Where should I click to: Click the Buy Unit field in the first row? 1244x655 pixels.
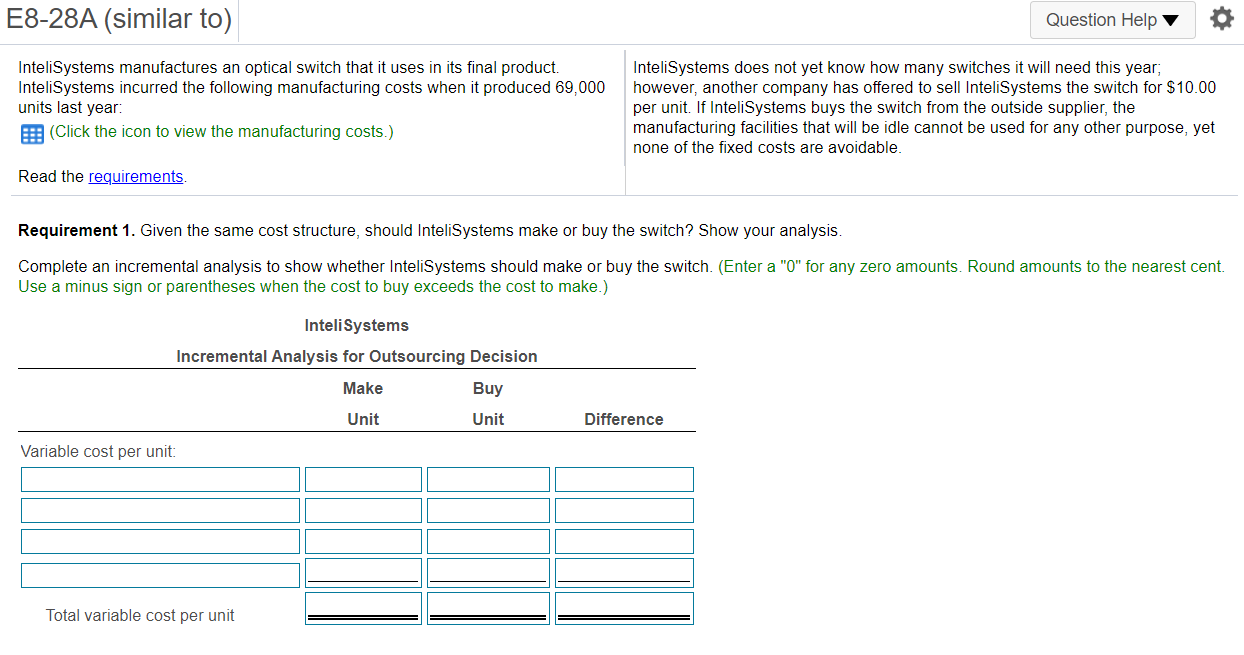coord(488,479)
